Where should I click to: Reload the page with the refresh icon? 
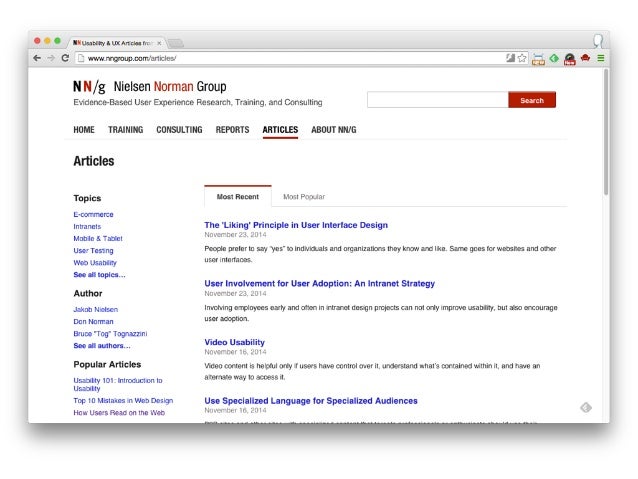pos(65,58)
